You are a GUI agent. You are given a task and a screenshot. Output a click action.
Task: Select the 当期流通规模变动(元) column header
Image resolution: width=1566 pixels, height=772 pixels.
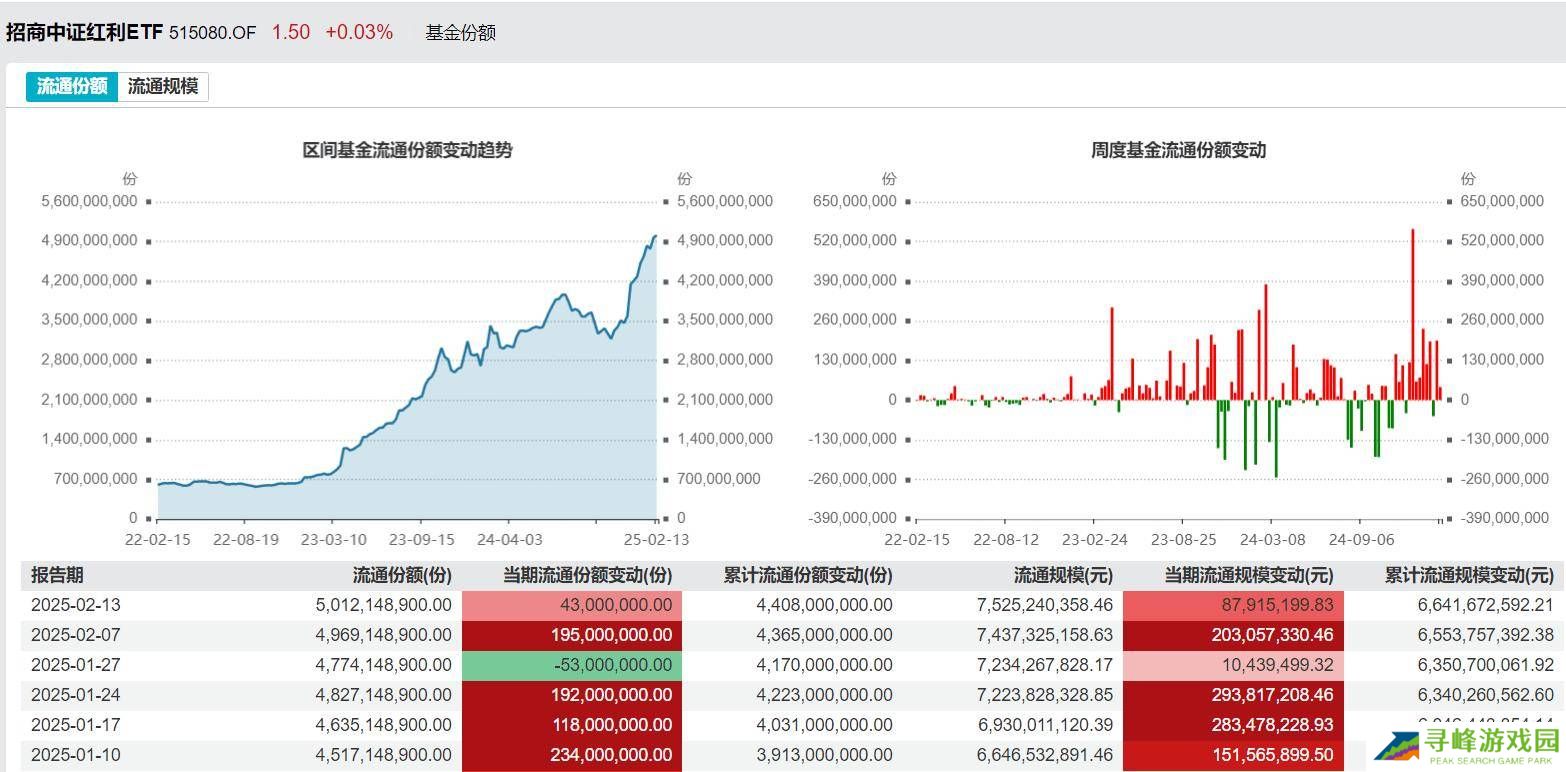click(1248, 575)
